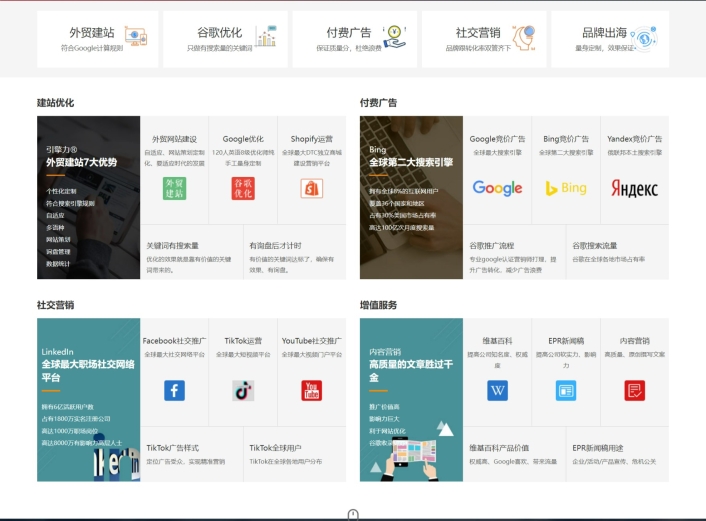Click the 外贸建站7大优势 banner image
706x521 pixels.
(x=89, y=198)
